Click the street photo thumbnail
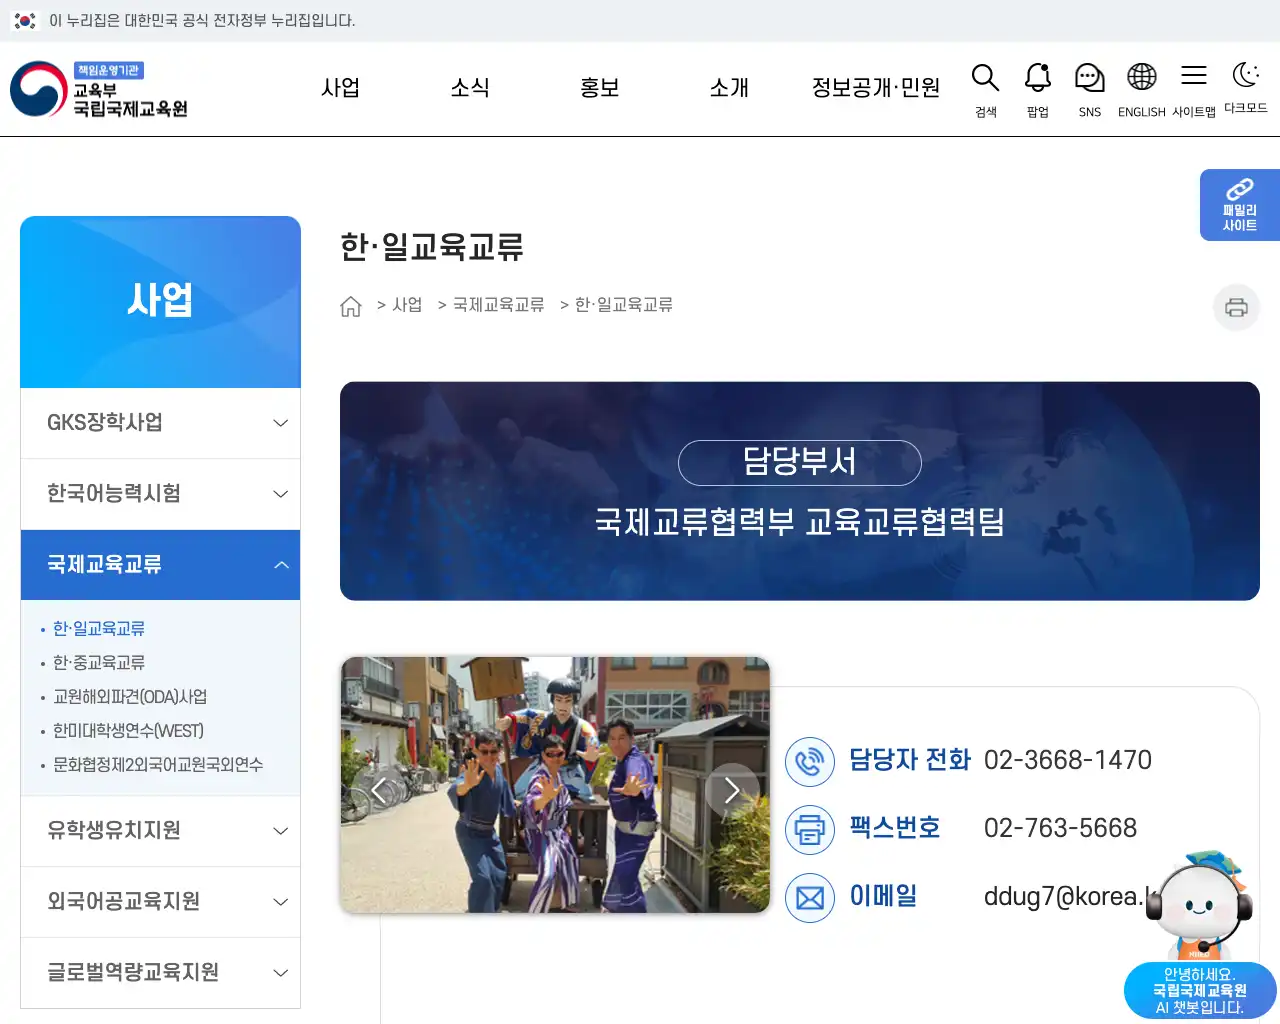Screen dimensions: 1280x1024 (555, 785)
